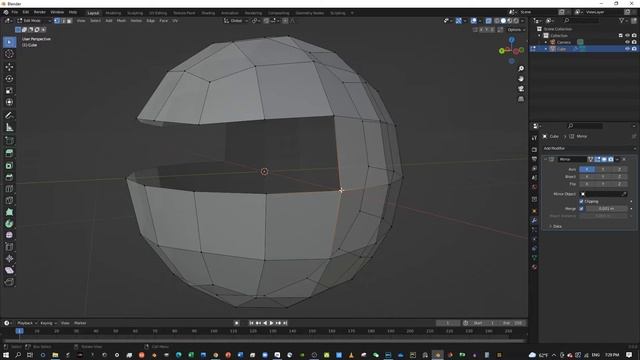Select the Inset Faces tool

pos(9,165)
